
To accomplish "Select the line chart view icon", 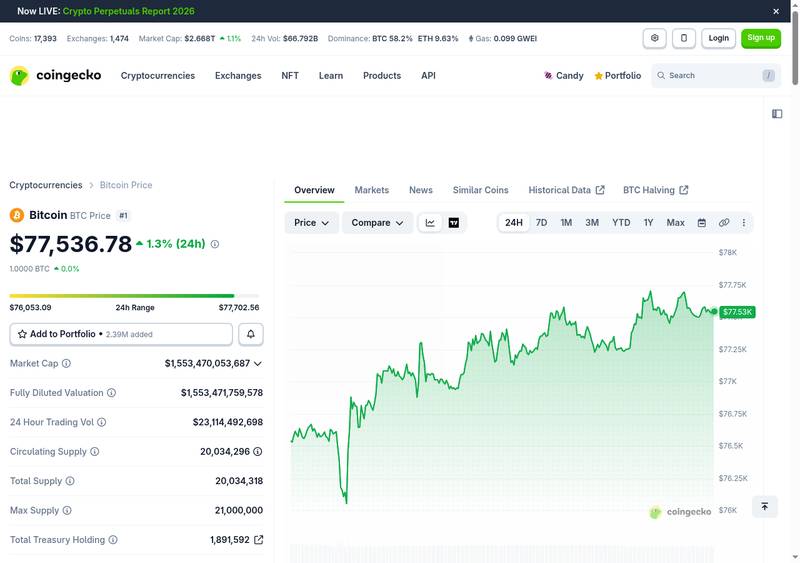I will (430, 223).
